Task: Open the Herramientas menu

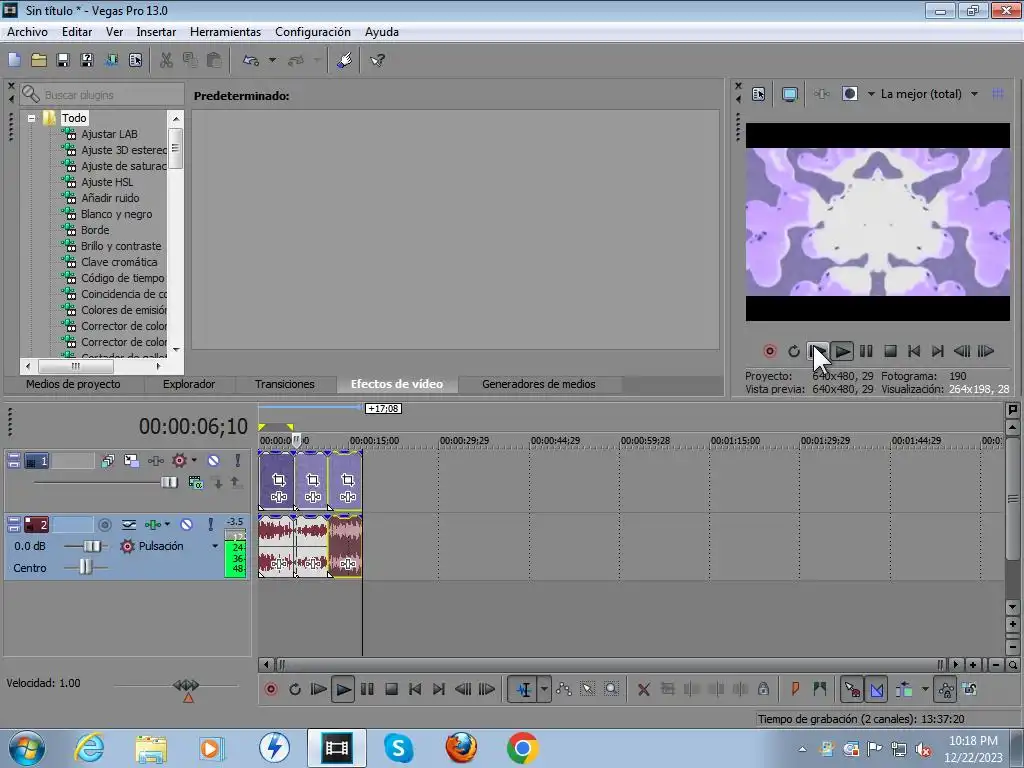Action: click(225, 31)
